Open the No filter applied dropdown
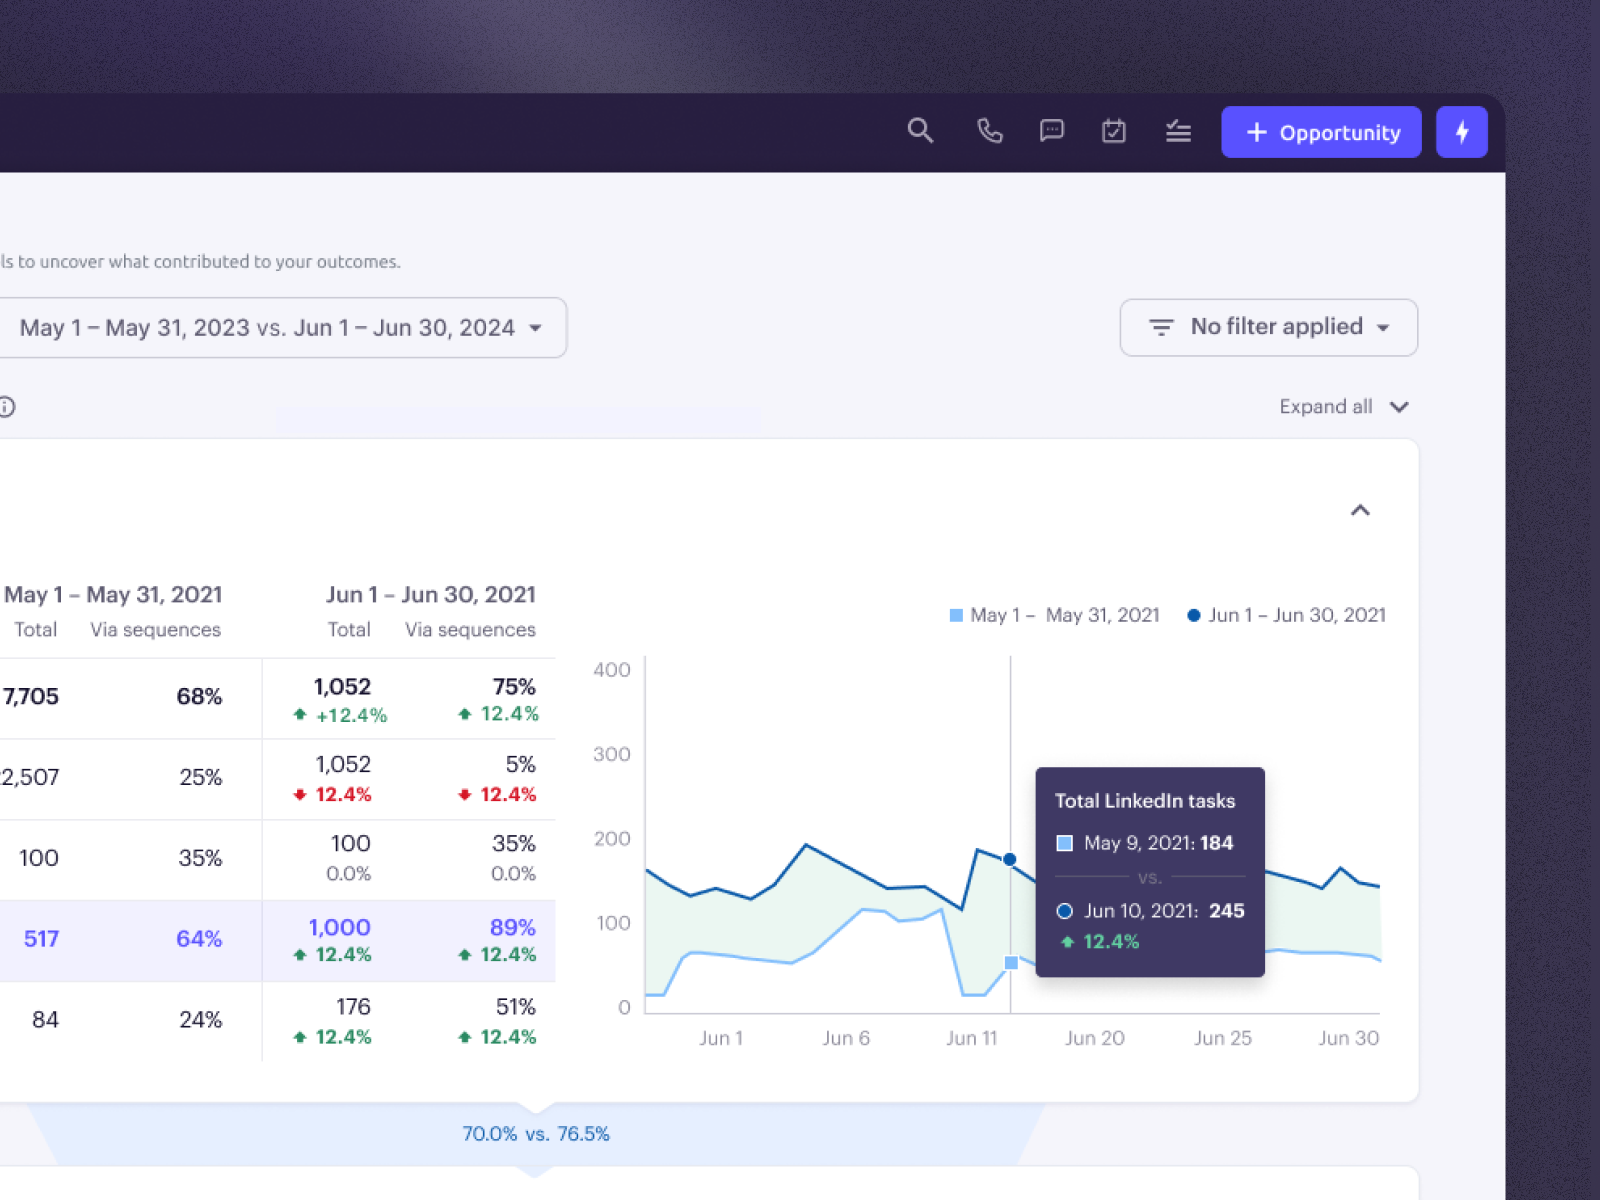 point(1268,327)
